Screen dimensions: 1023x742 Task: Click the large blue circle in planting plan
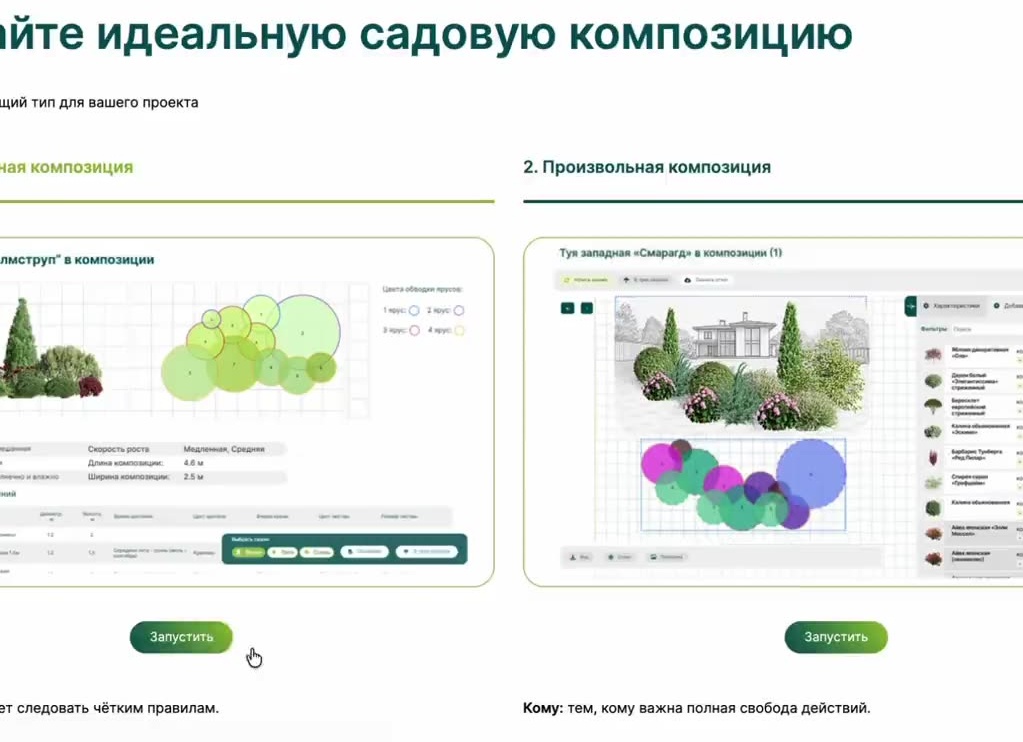coord(811,474)
